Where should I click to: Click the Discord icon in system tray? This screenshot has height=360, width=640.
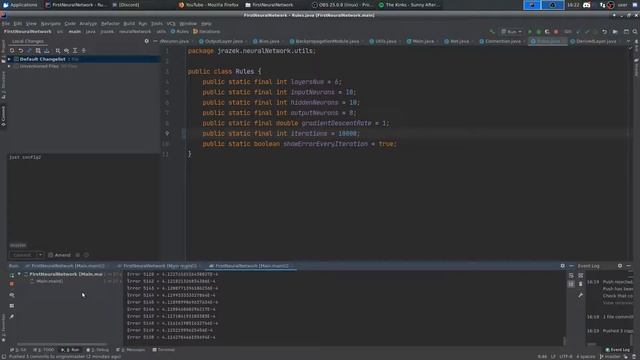[x=587, y=5]
